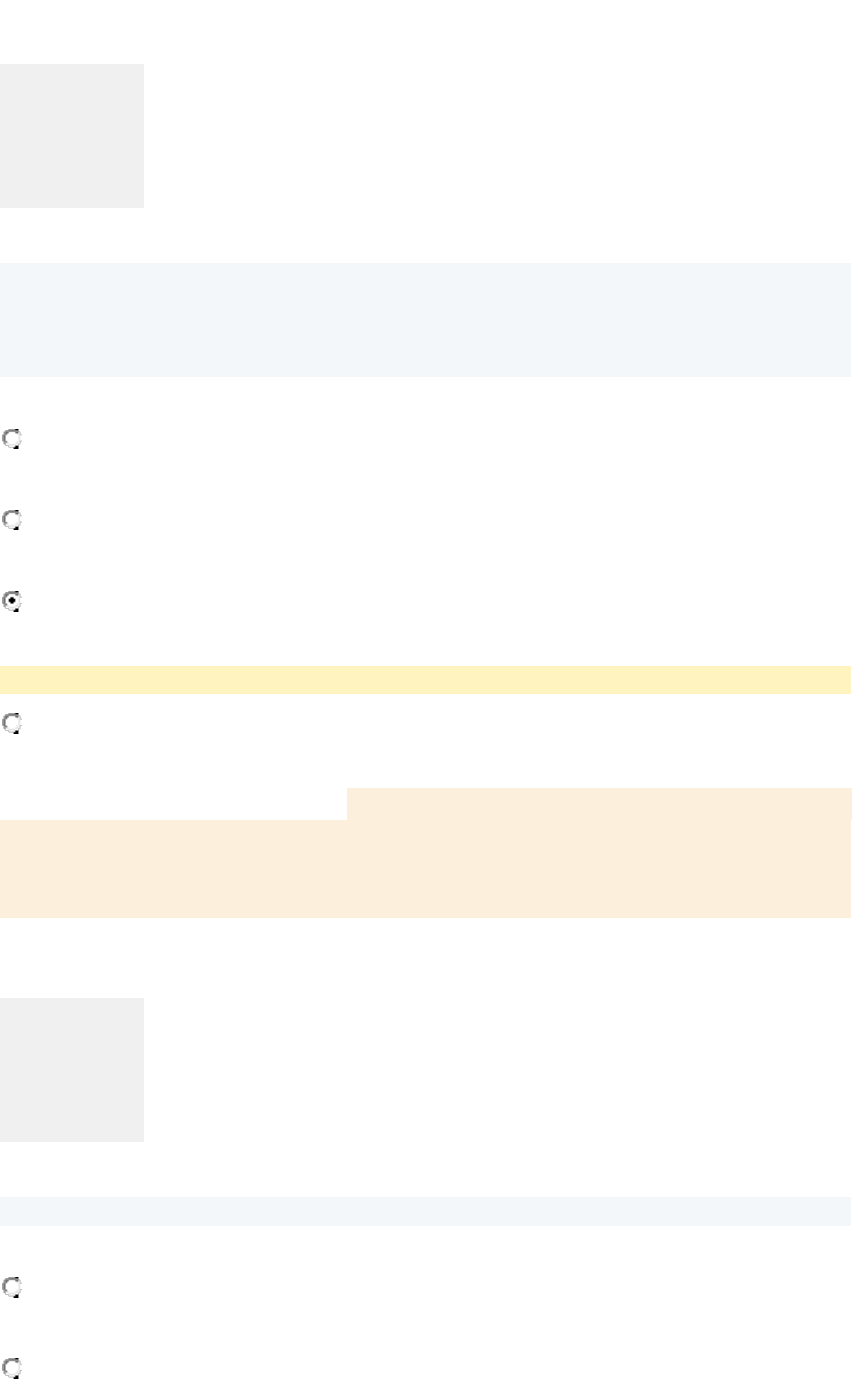Click the thin light-blue bar of second question
Screen dimensions: 852x1392
tap(425, 1211)
